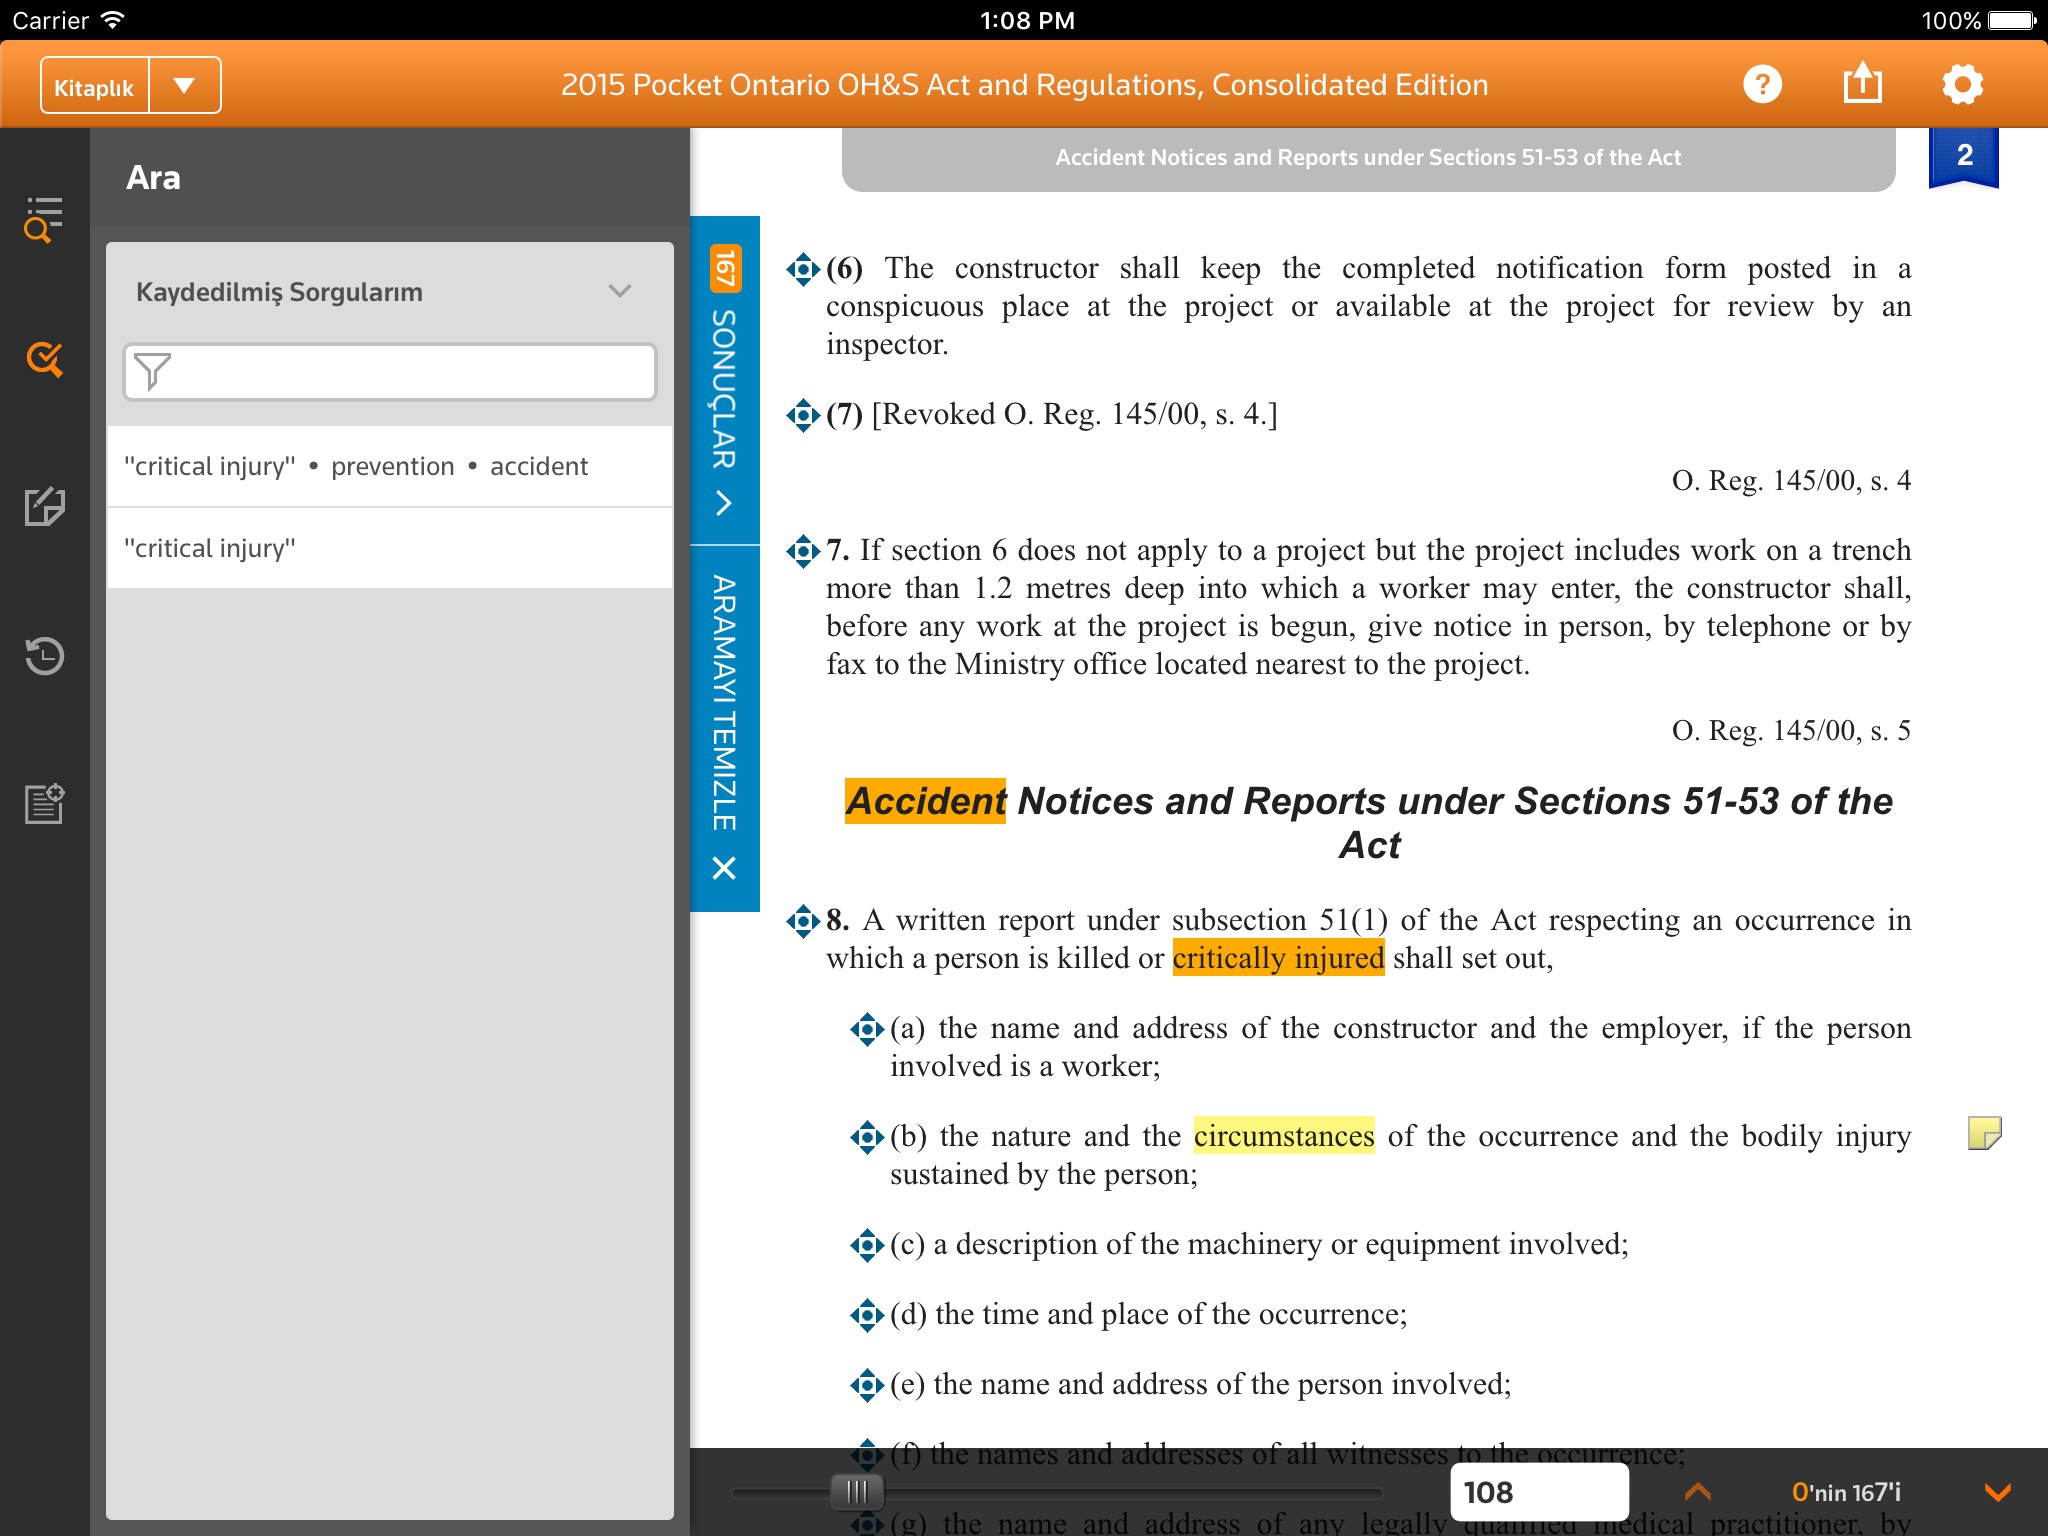This screenshot has width=2048, height=1536.
Task: Open Kitaplık library dropdown menu
Action: pos(185,86)
